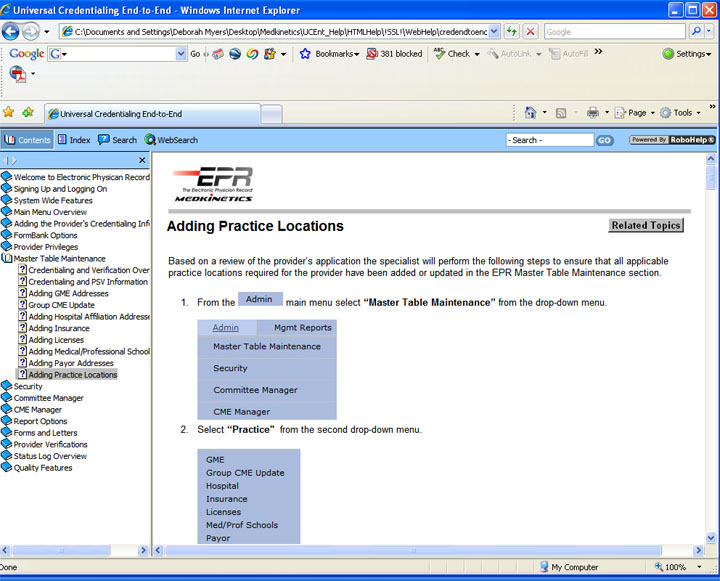
Task: Click the GO button next to Search box
Action: click(604, 140)
